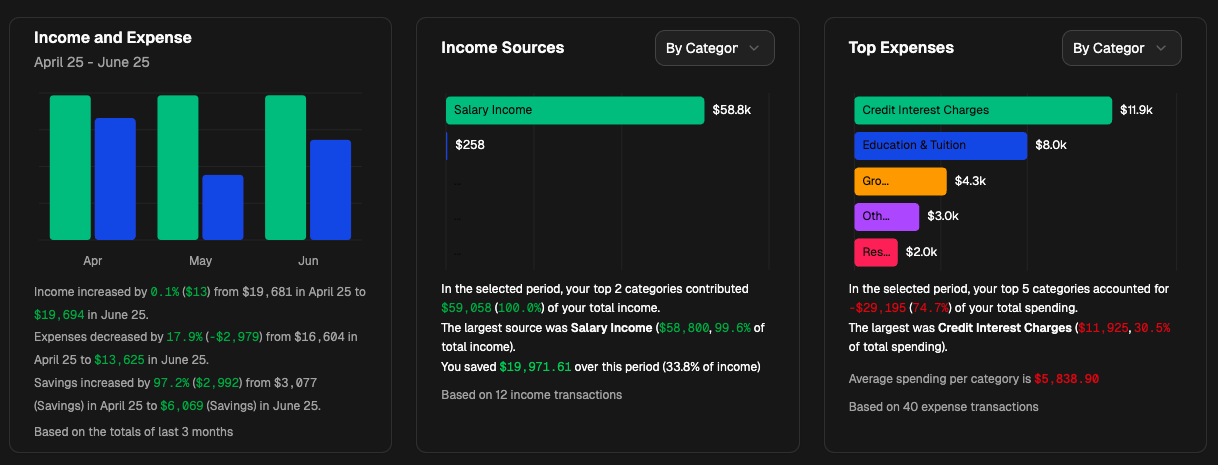Click the May axis label
The width and height of the screenshot is (1218, 465).
pos(200,261)
